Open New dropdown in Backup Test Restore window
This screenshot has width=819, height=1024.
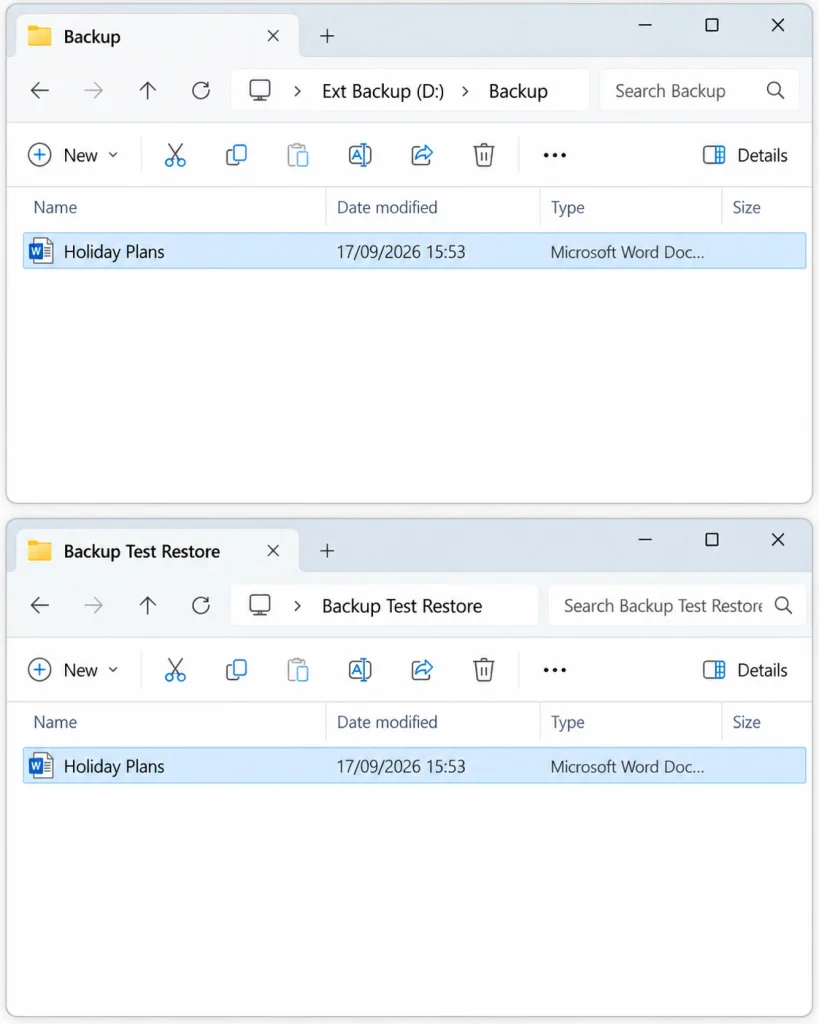click(73, 670)
